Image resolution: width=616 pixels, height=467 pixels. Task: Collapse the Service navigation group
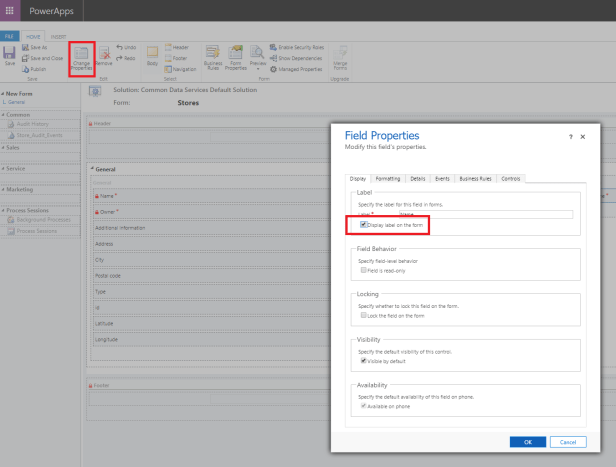(x=3, y=168)
